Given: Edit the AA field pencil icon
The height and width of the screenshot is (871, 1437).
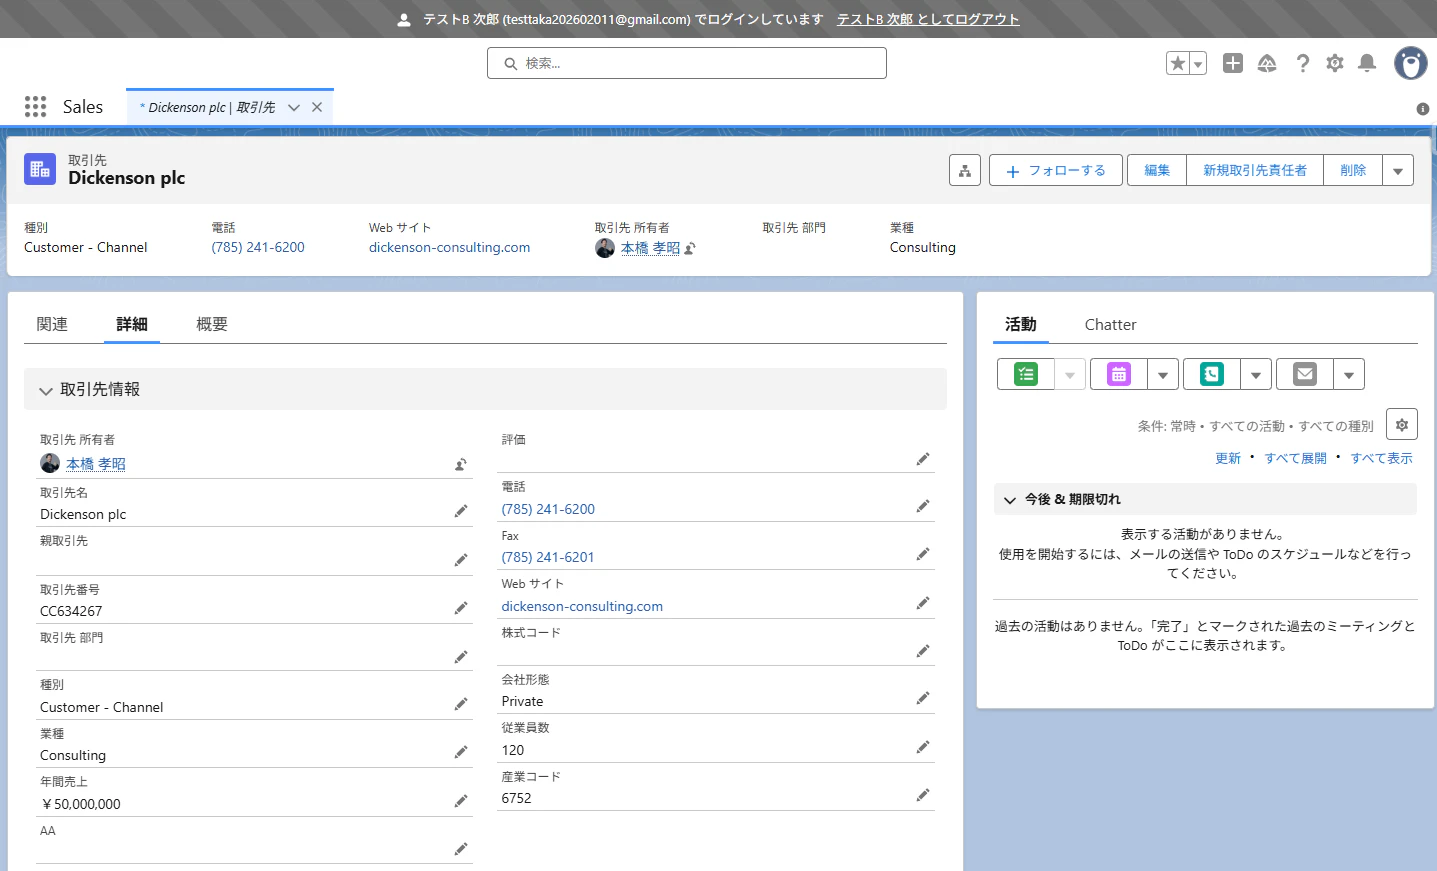Looking at the screenshot, I should click(x=461, y=849).
